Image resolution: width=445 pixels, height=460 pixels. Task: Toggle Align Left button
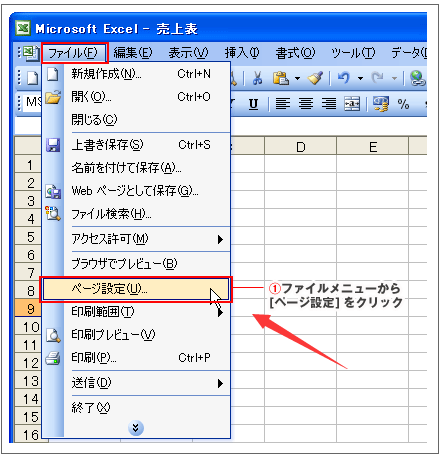tap(283, 104)
